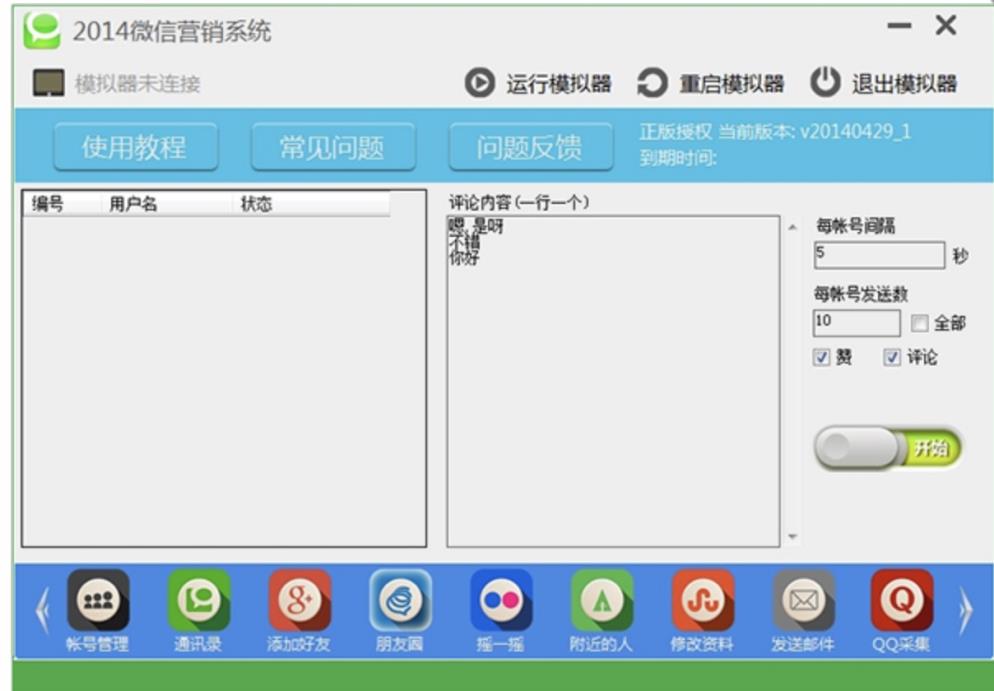Click the 重启模拟器 restart icon

[x=652, y=83]
